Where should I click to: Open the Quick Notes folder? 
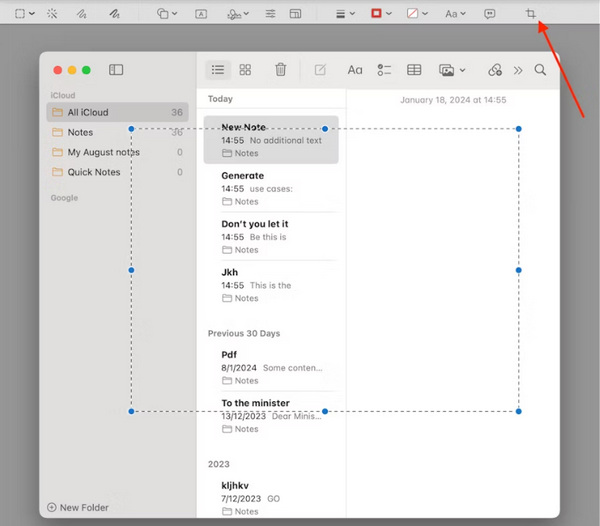point(117,172)
